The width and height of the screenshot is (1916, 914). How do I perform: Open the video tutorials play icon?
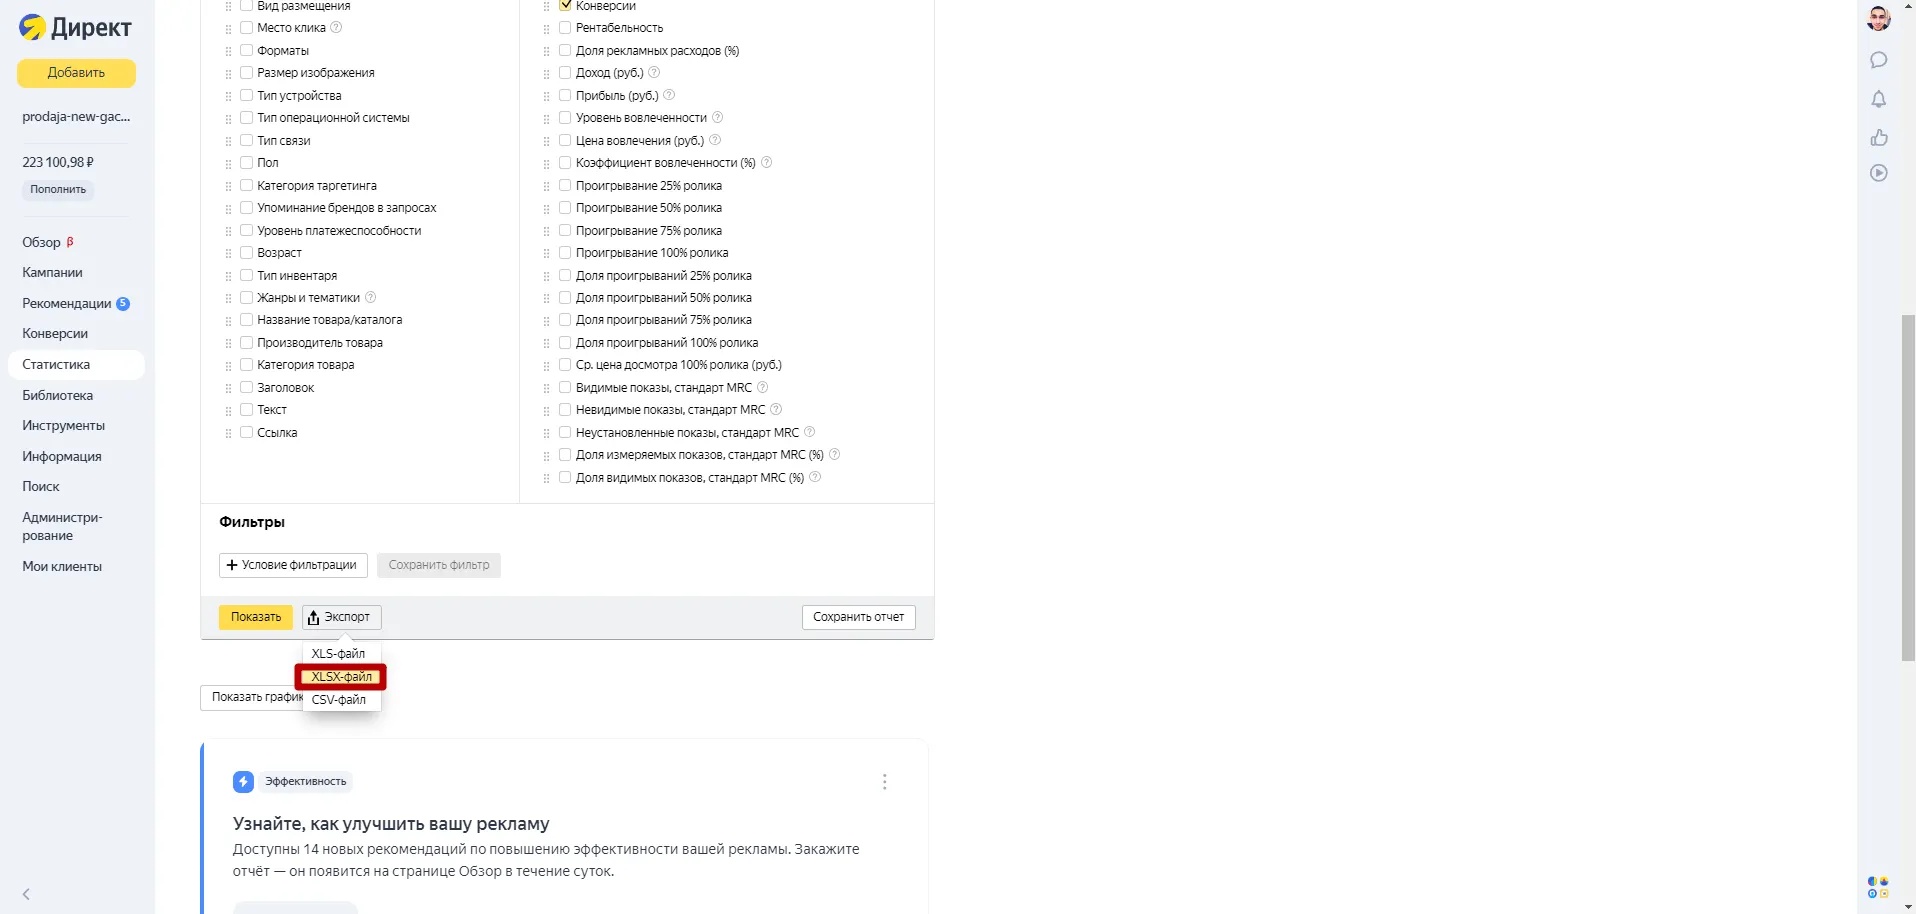pyautogui.click(x=1879, y=173)
